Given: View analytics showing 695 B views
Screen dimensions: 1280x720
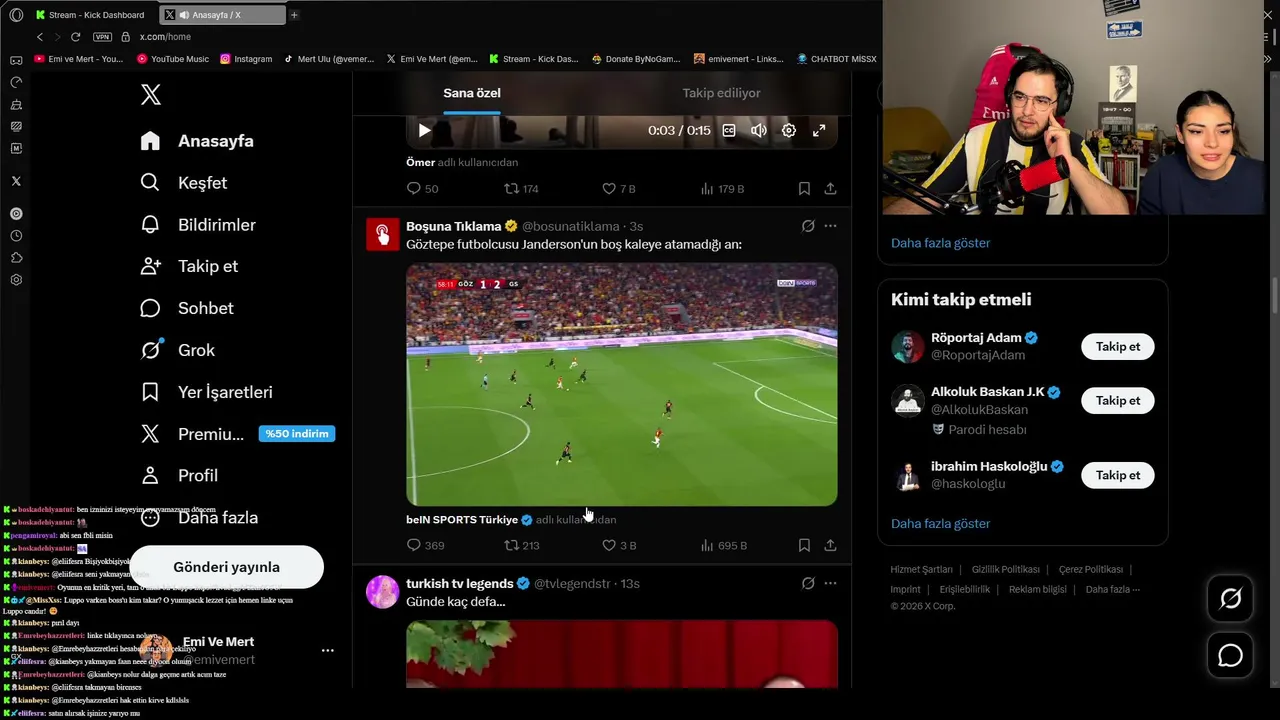Looking at the screenshot, I should (723, 545).
